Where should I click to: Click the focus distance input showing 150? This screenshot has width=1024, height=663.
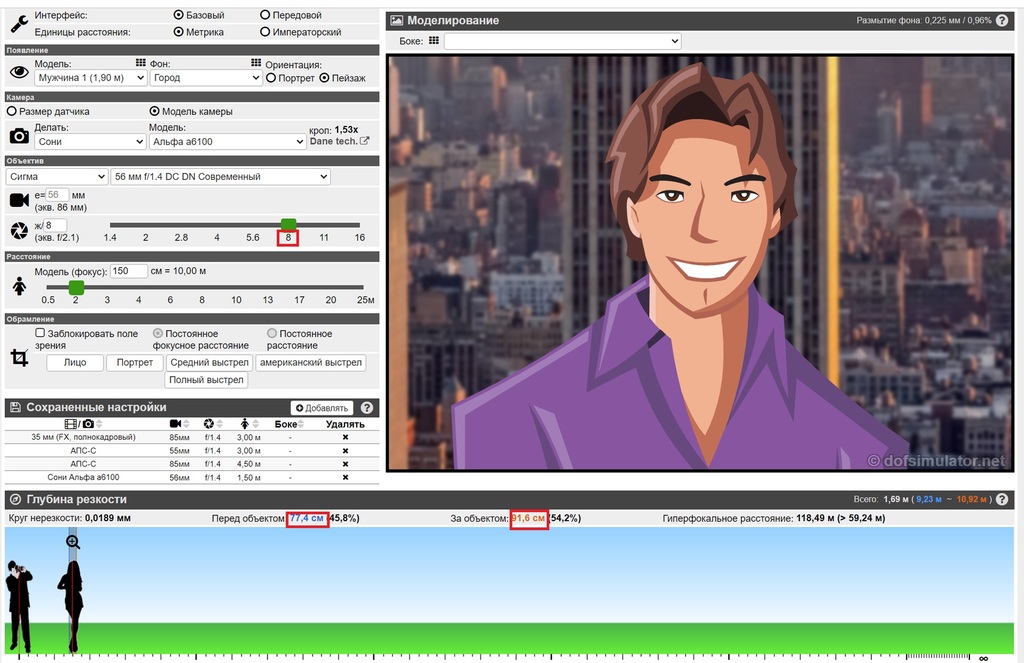pos(129,271)
